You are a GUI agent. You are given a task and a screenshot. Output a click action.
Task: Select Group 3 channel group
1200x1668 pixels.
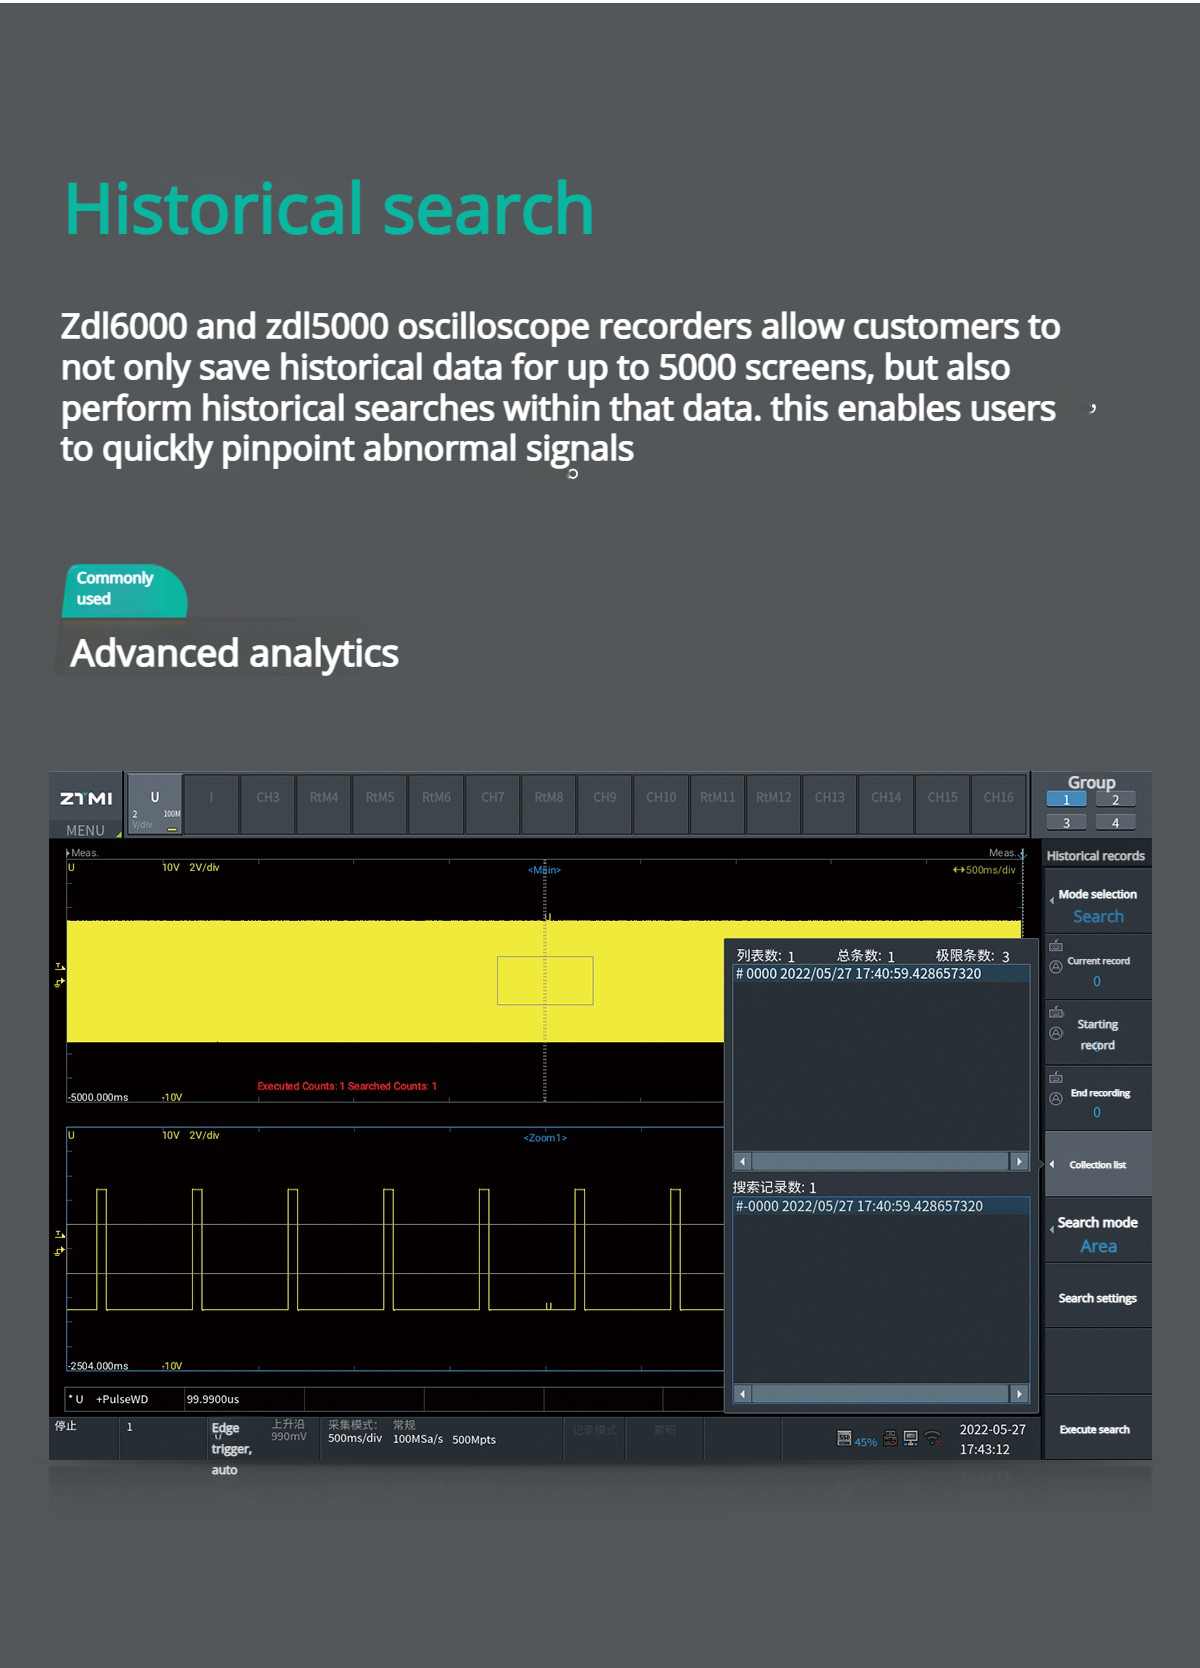coord(1066,823)
